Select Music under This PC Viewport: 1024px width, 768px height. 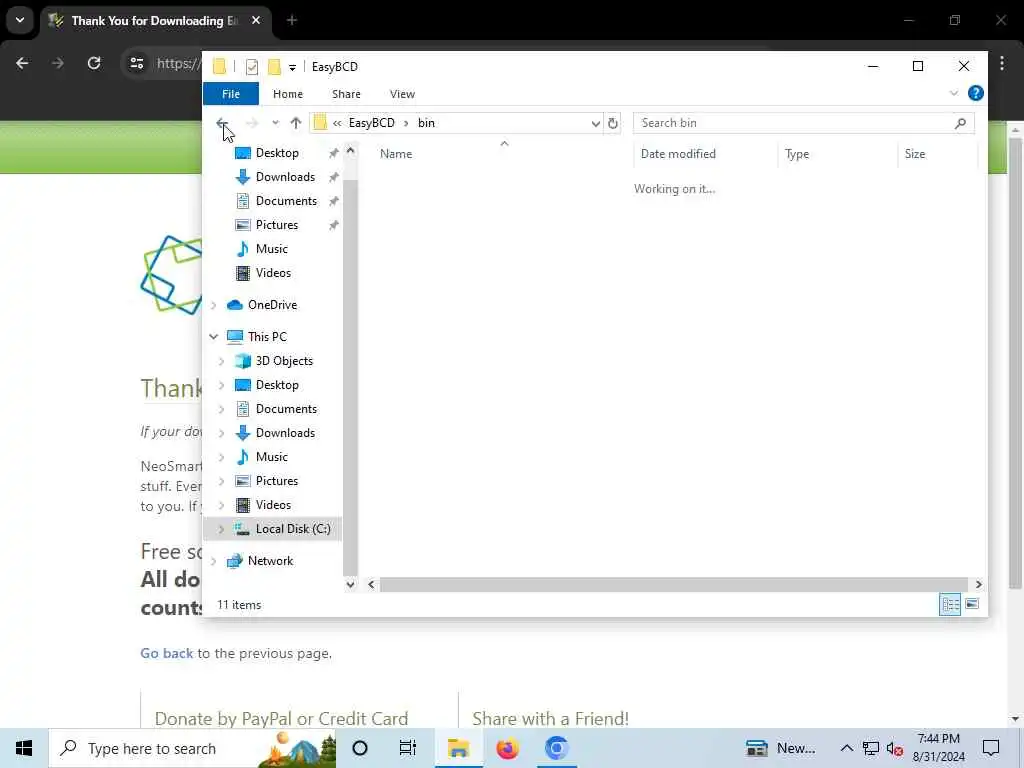(x=272, y=457)
